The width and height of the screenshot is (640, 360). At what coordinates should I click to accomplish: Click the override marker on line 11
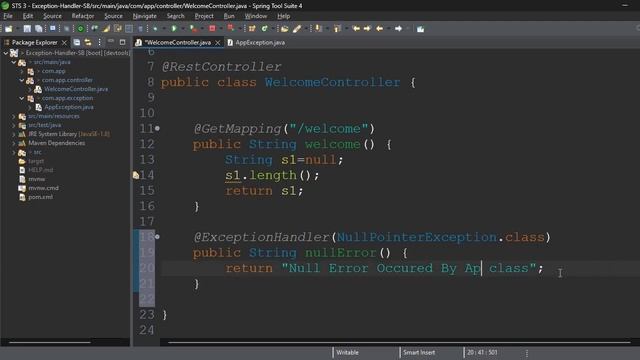click(x=158, y=129)
